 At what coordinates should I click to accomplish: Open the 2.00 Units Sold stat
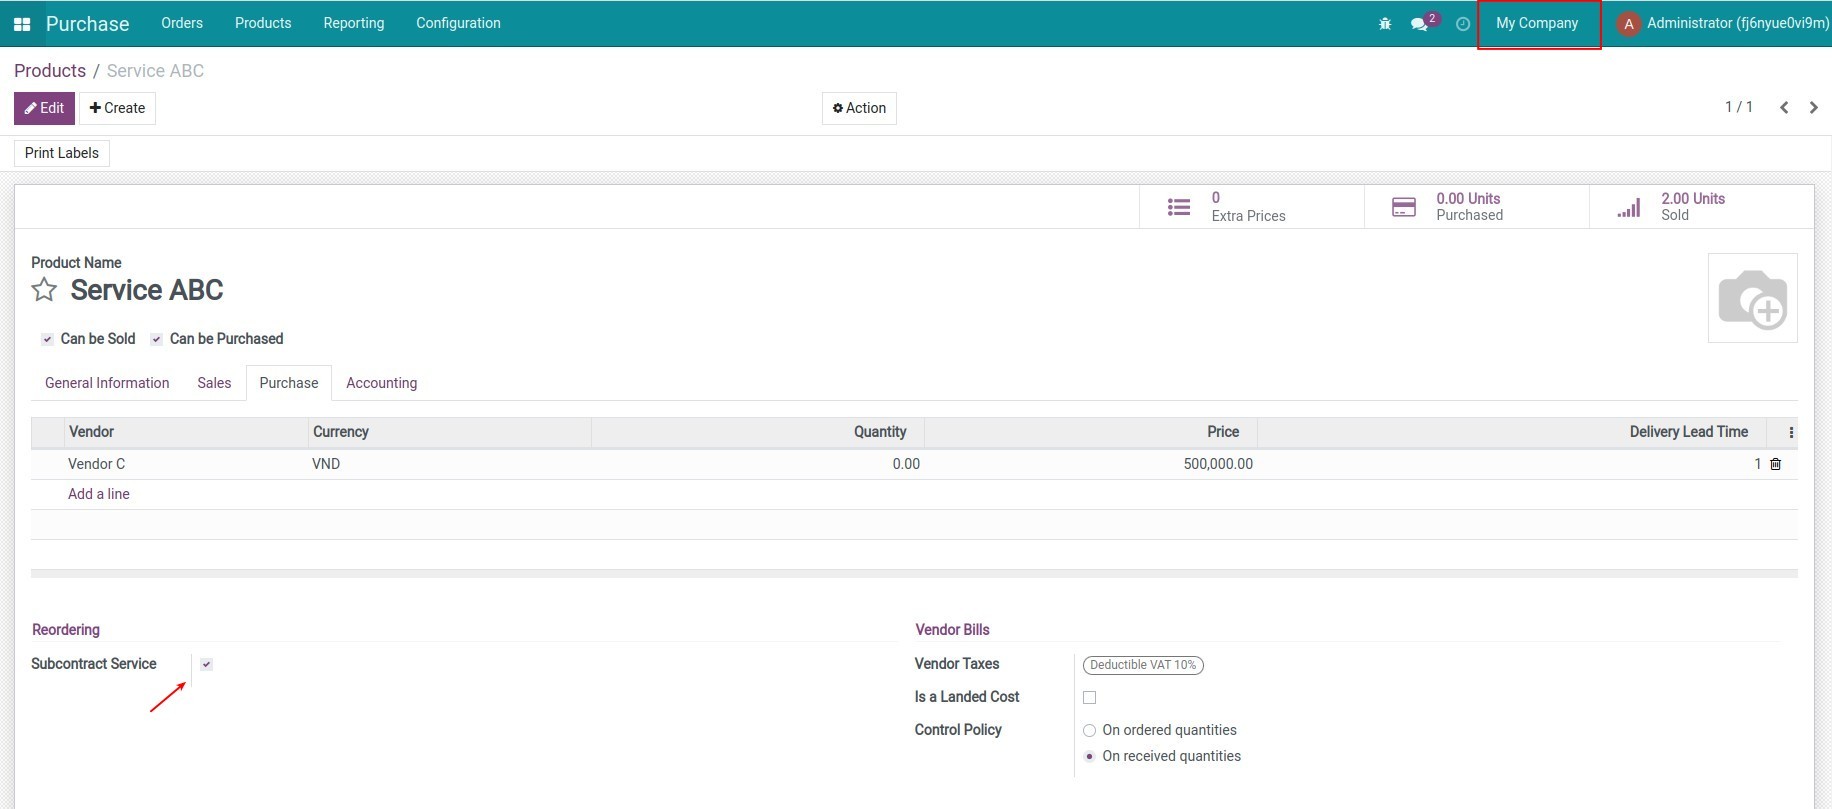1701,207
